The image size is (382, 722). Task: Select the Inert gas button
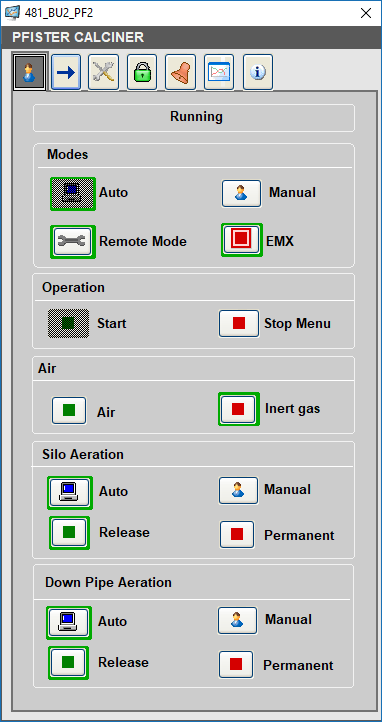[x=238, y=409]
